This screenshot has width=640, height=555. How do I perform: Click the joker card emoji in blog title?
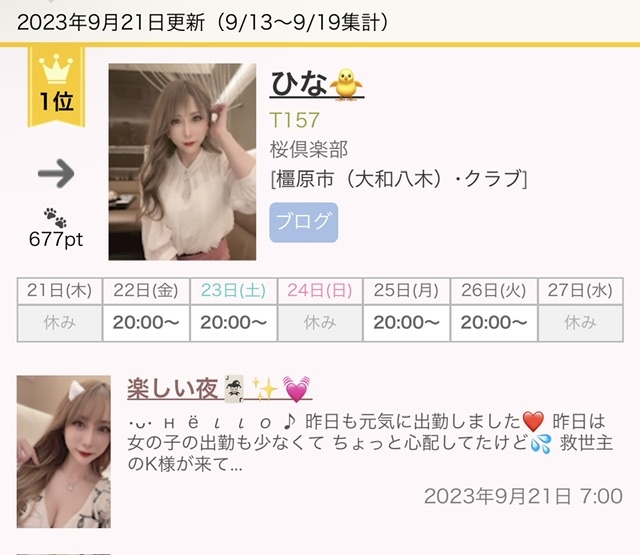[235, 388]
